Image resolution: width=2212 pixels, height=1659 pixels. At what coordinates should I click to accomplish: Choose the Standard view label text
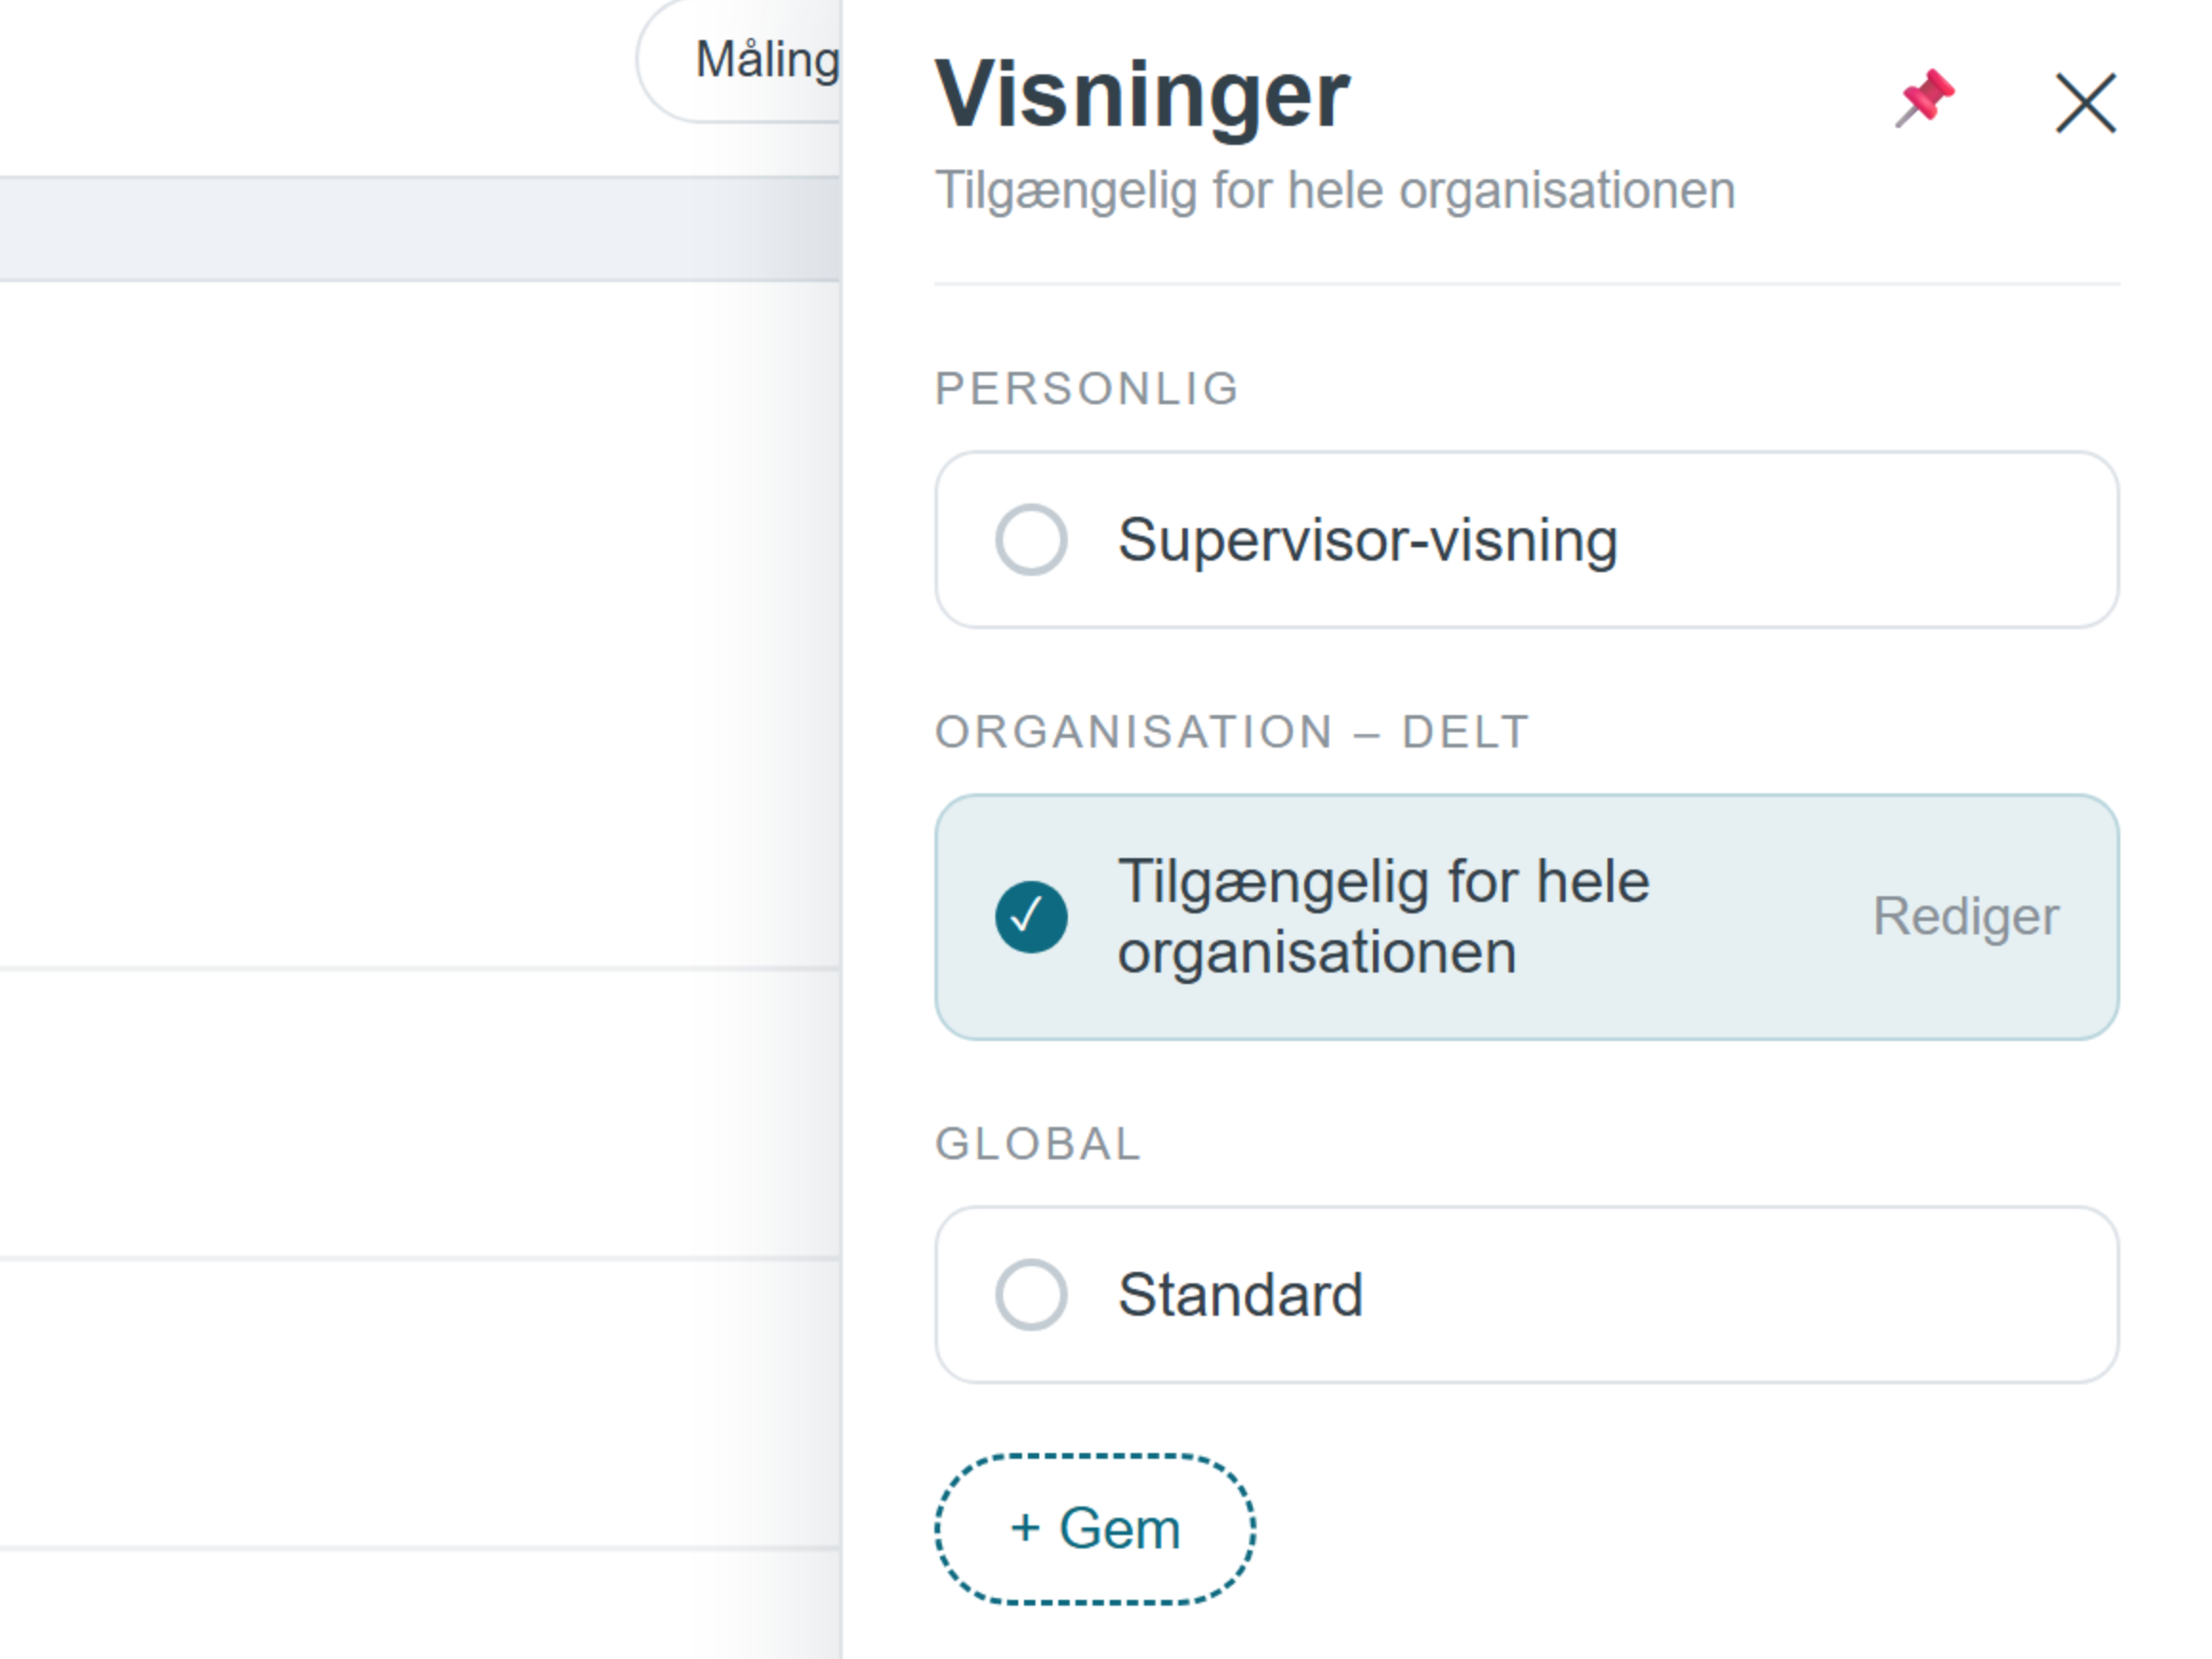pos(1240,1295)
